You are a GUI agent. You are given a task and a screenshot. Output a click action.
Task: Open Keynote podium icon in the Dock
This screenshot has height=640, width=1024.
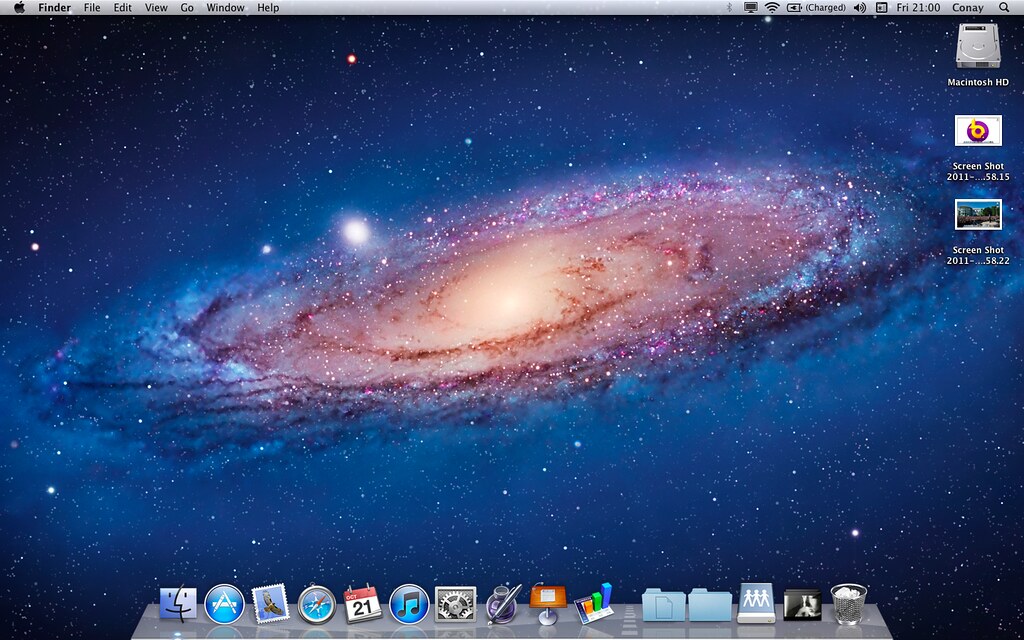[548, 603]
